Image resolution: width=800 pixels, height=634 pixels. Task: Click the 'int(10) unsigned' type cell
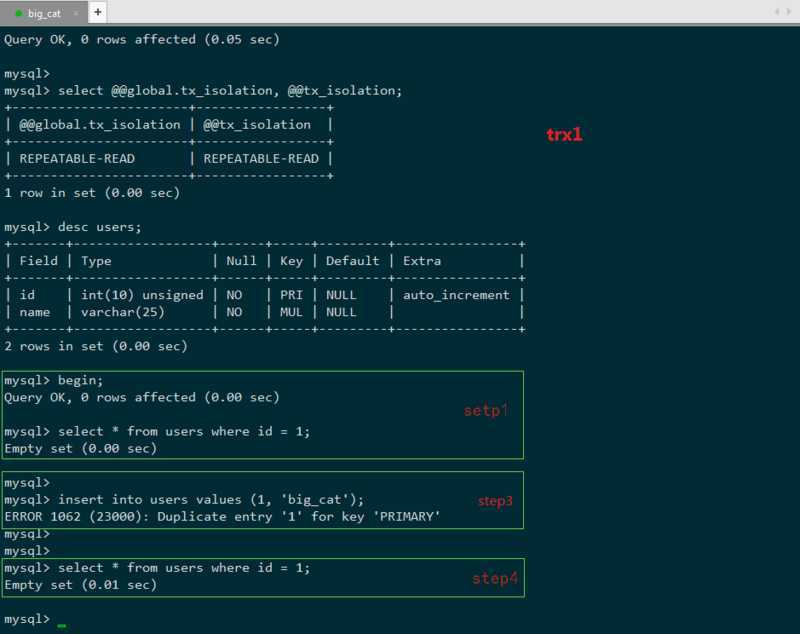click(x=142, y=295)
